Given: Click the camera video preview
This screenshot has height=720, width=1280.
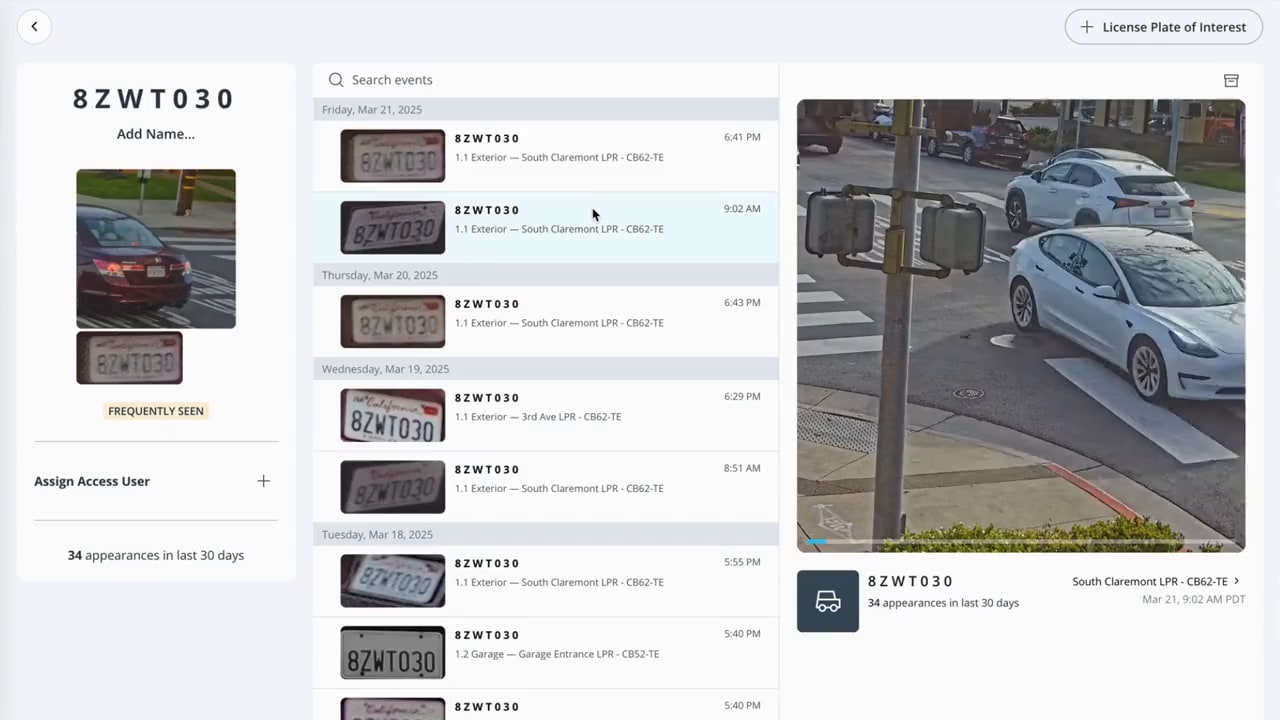Looking at the screenshot, I should coord(1021,325).
